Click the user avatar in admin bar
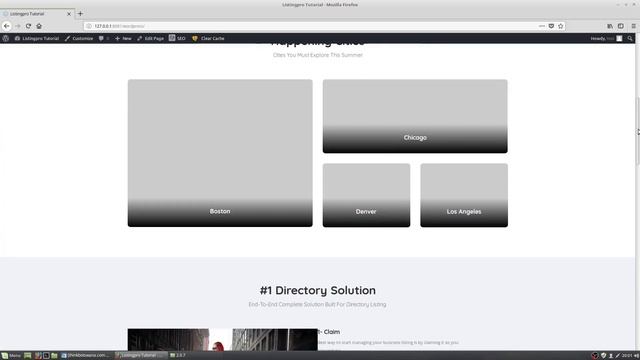 [619, 38]
